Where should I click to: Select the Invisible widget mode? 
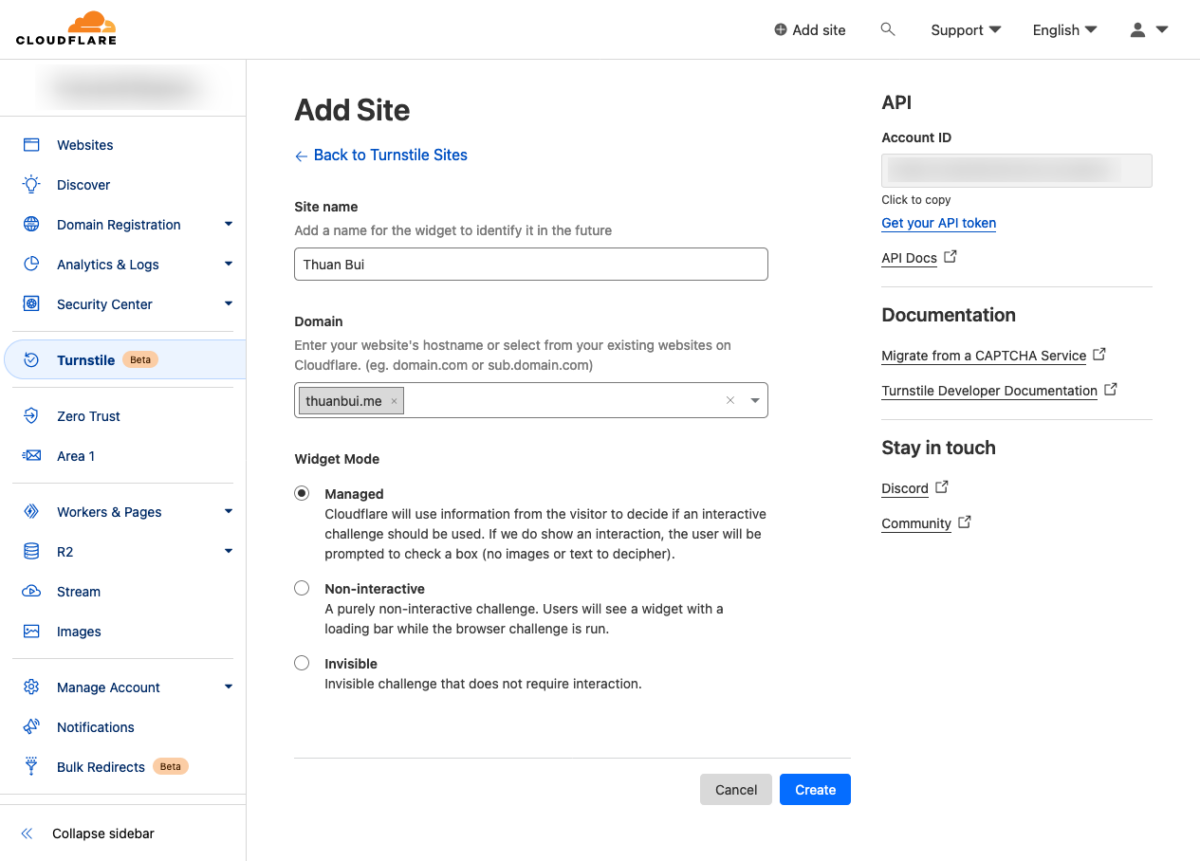tap(302, 663)
